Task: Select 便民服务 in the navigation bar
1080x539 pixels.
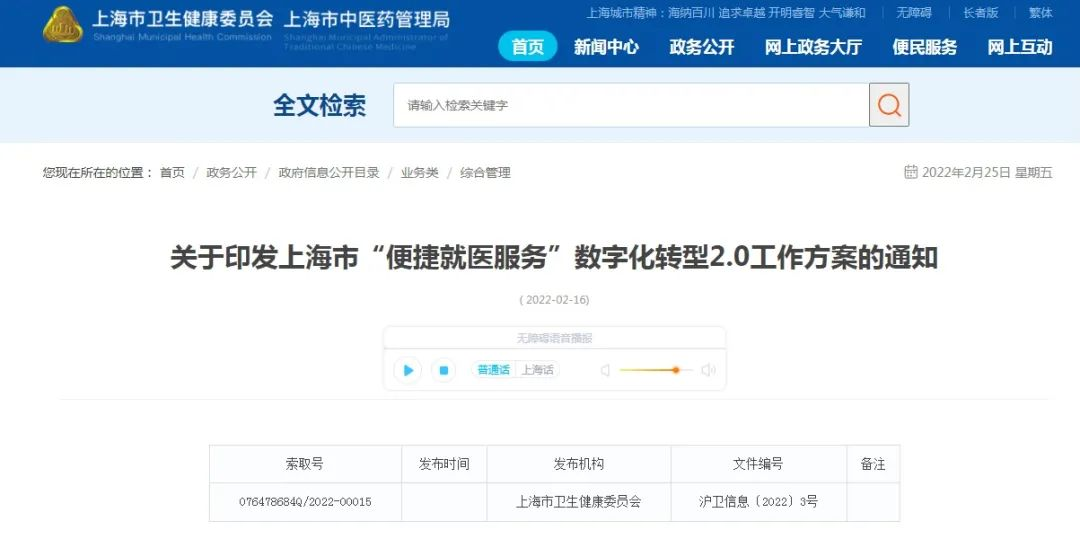Action: pos(924,47)
